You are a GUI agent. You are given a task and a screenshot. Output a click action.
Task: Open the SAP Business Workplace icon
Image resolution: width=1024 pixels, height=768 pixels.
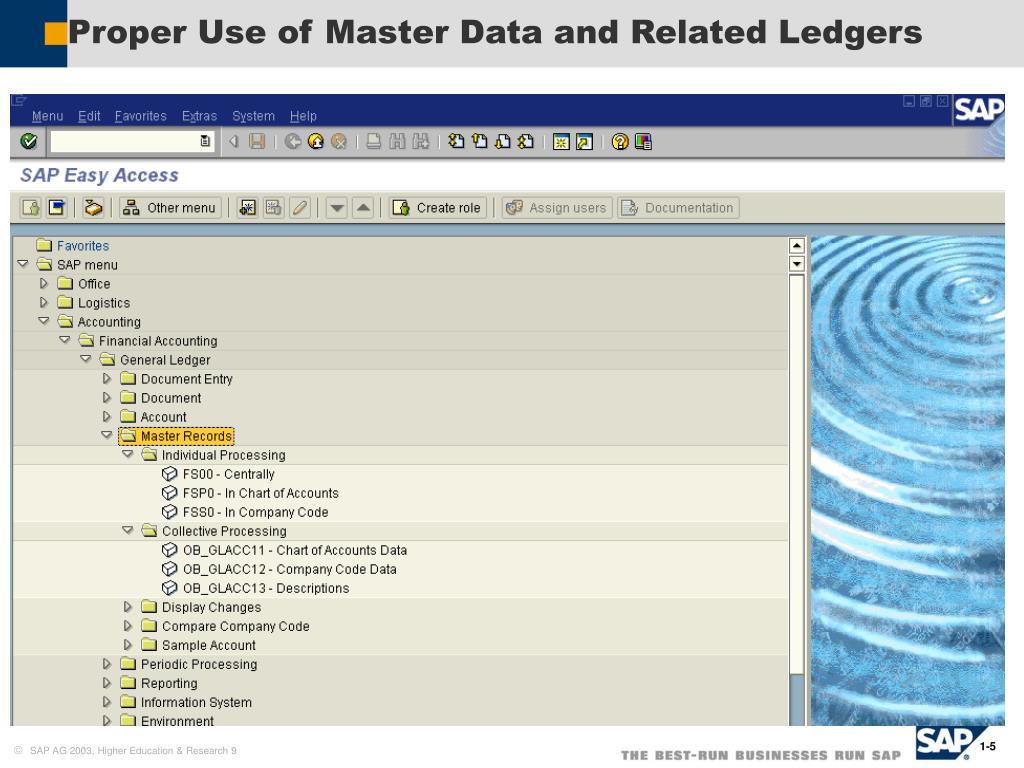click(x=93, y=208)
